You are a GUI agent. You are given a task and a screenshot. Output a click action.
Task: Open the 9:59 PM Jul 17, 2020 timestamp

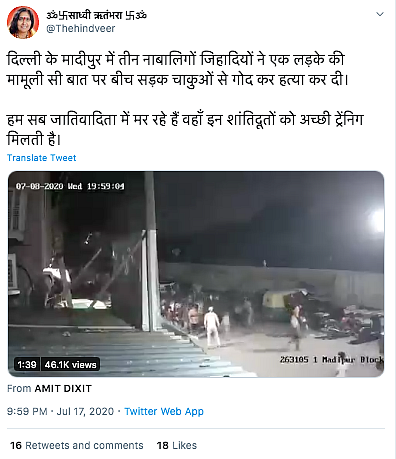[x=60, y=411]
